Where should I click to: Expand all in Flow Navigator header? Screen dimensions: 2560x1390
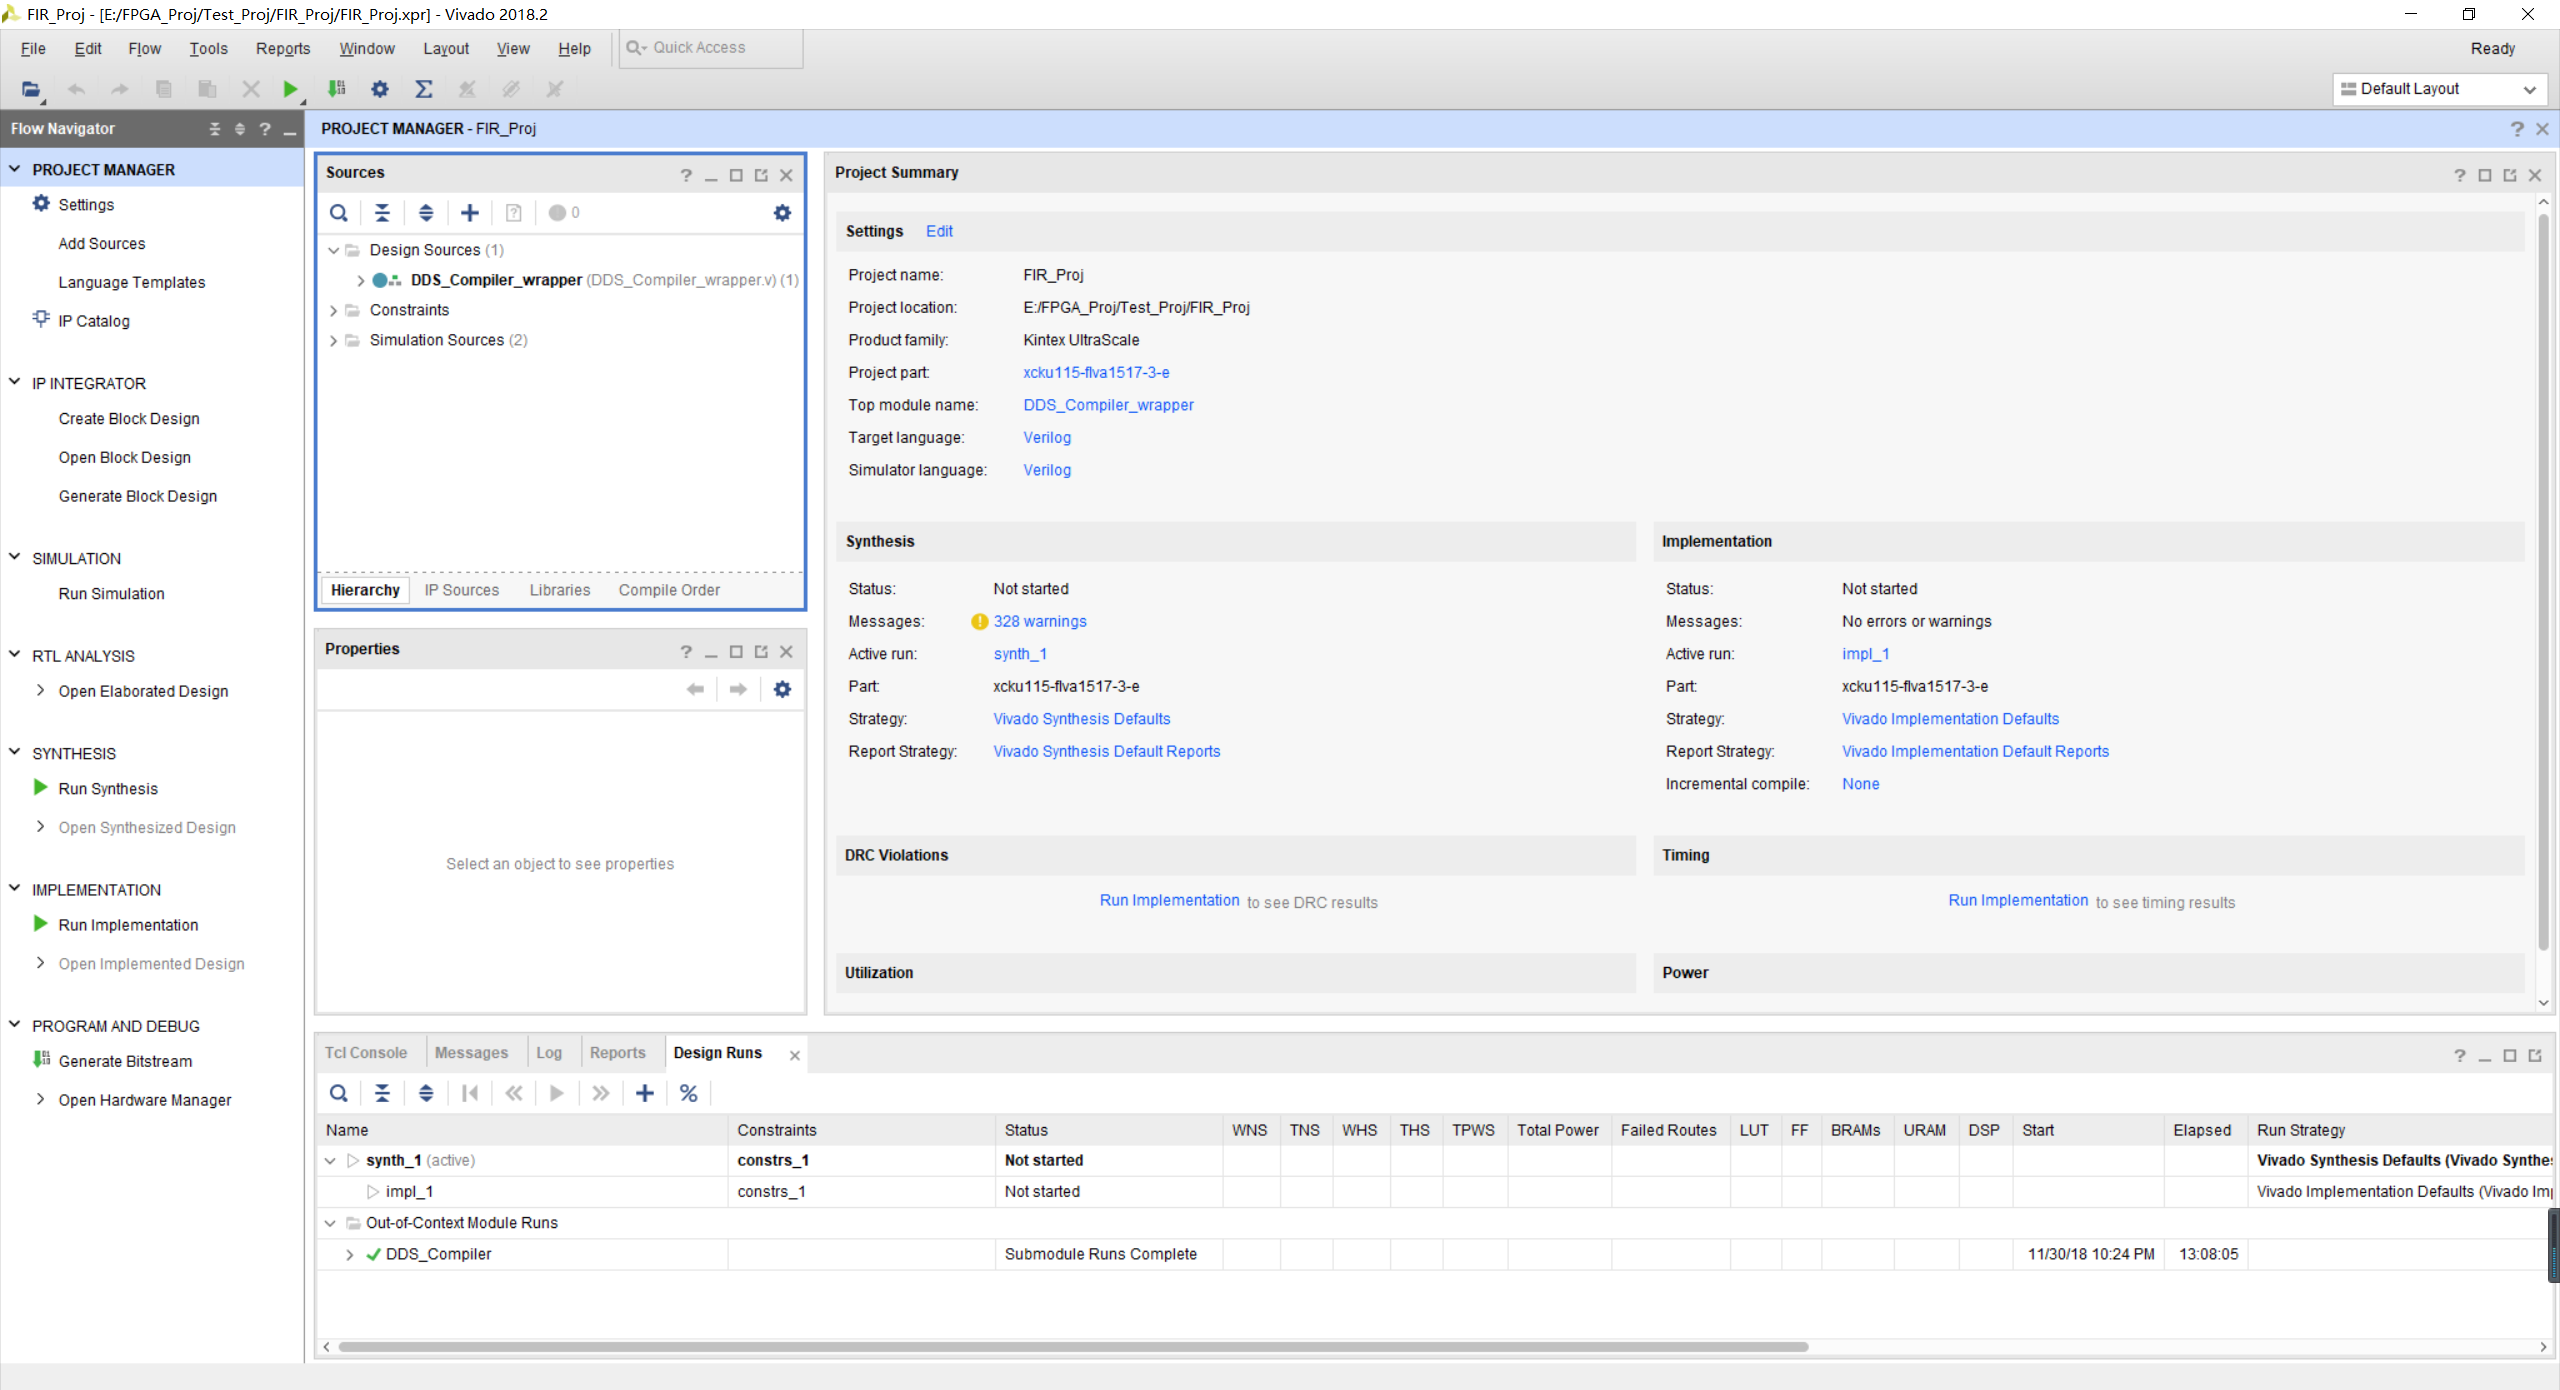[239, 129]
